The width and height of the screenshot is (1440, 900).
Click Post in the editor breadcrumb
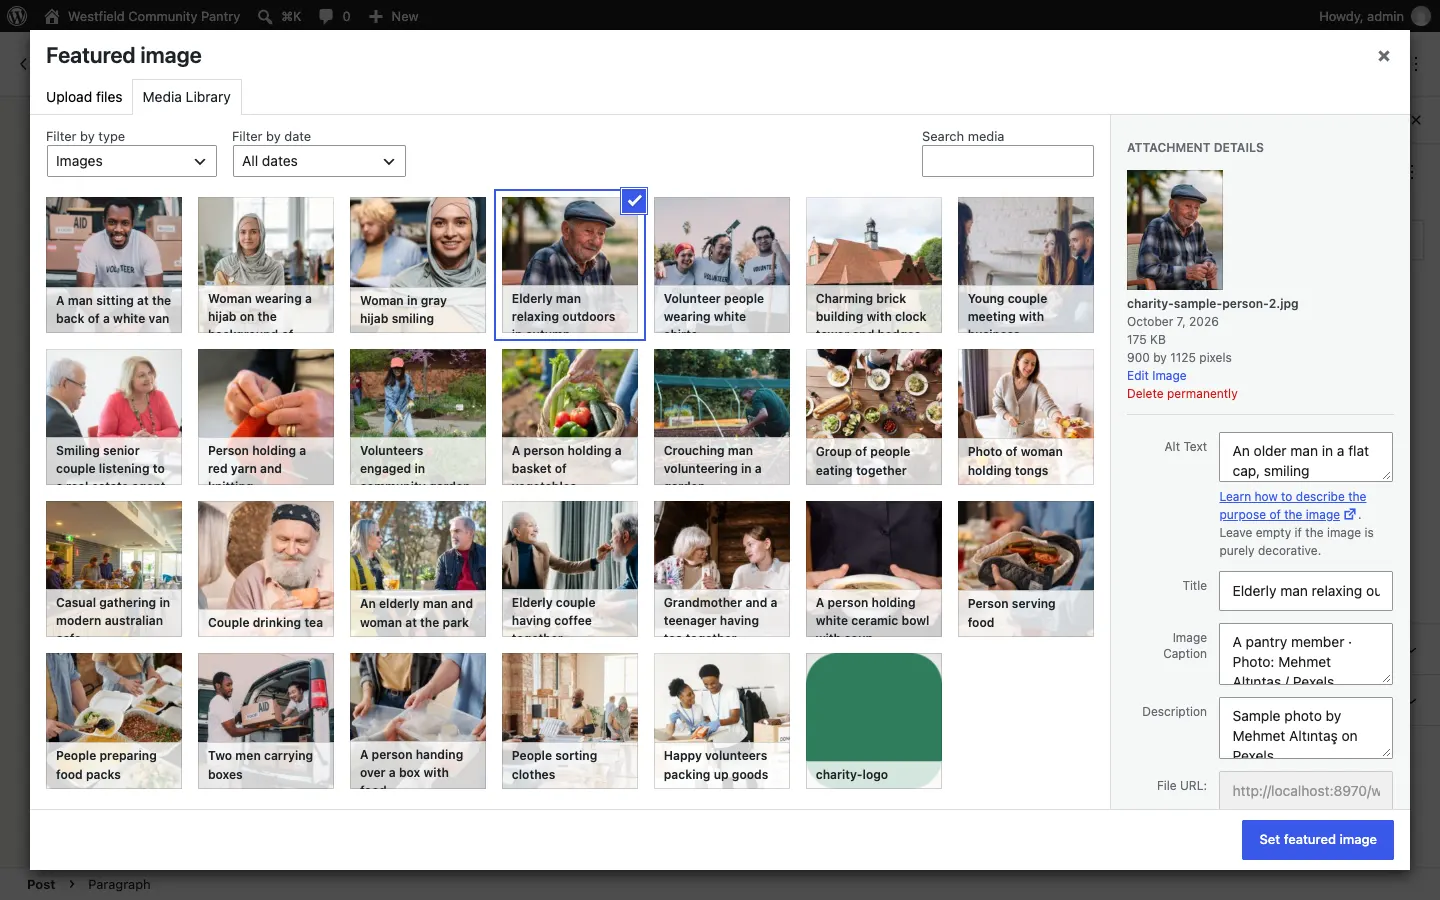pyautogui.click(x=41, y=884)
